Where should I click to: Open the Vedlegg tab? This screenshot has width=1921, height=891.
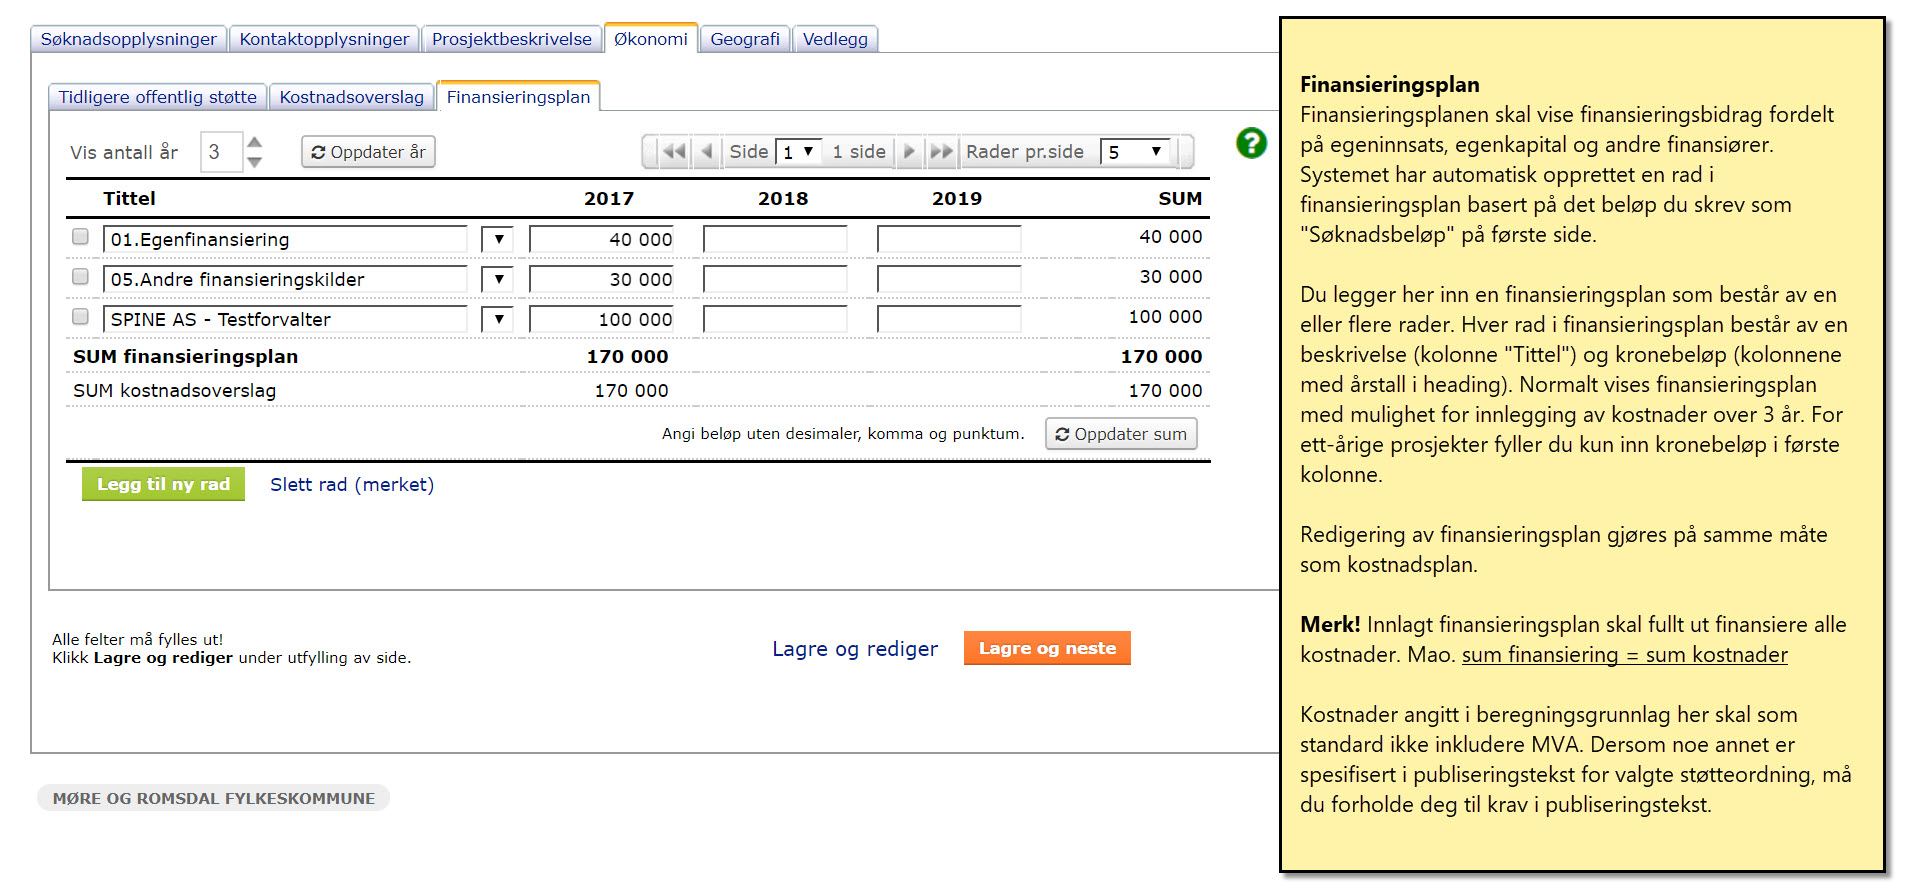click(835, 39)
